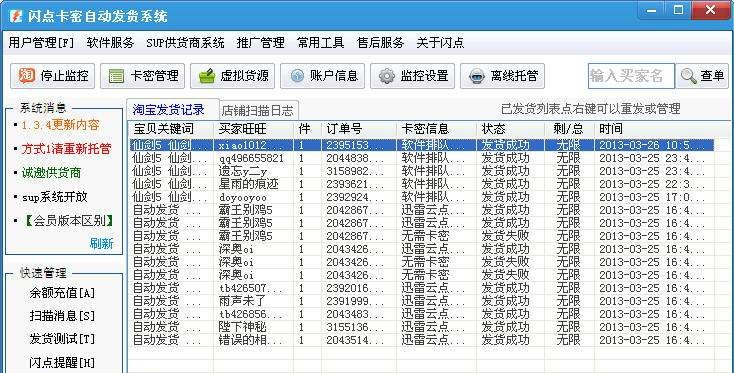
Task: Select the row for buyer xiao1012
Action: point(421,145)
